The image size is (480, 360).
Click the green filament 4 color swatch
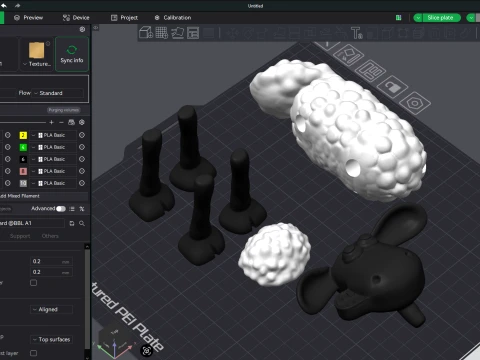click(23, 147)
